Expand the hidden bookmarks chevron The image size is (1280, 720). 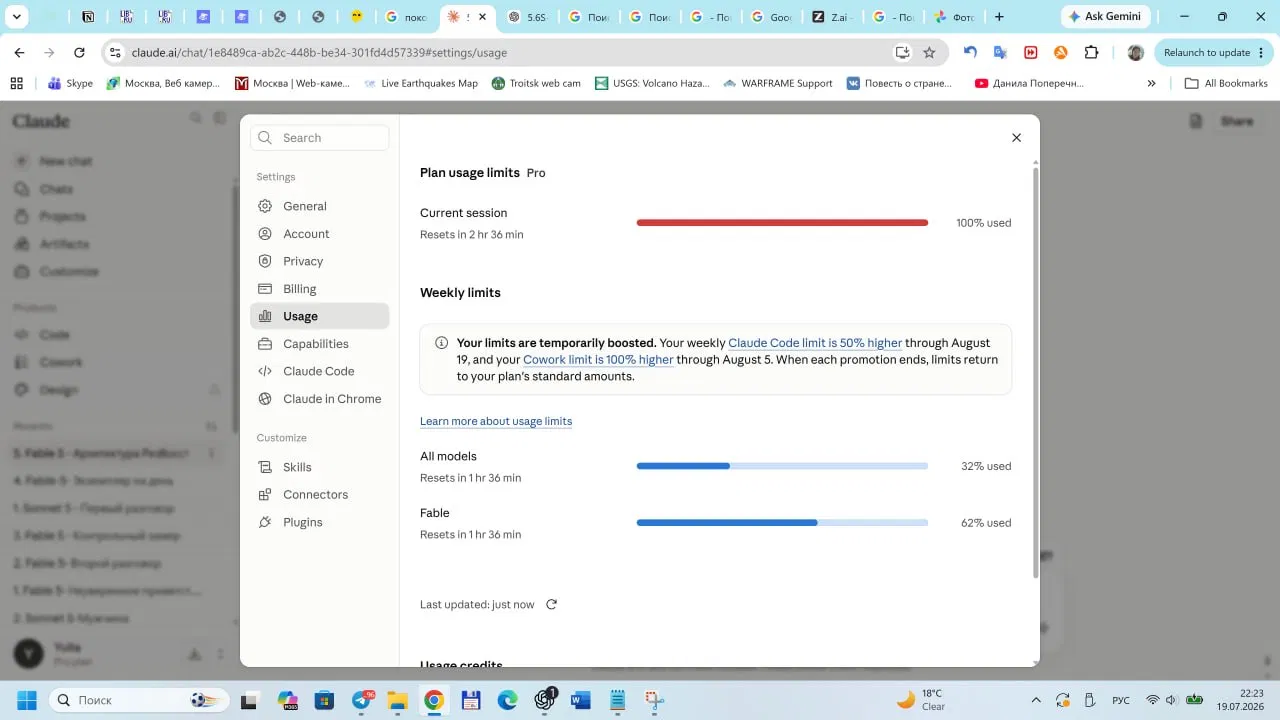pyautogui.click(x=1151, y=83)
